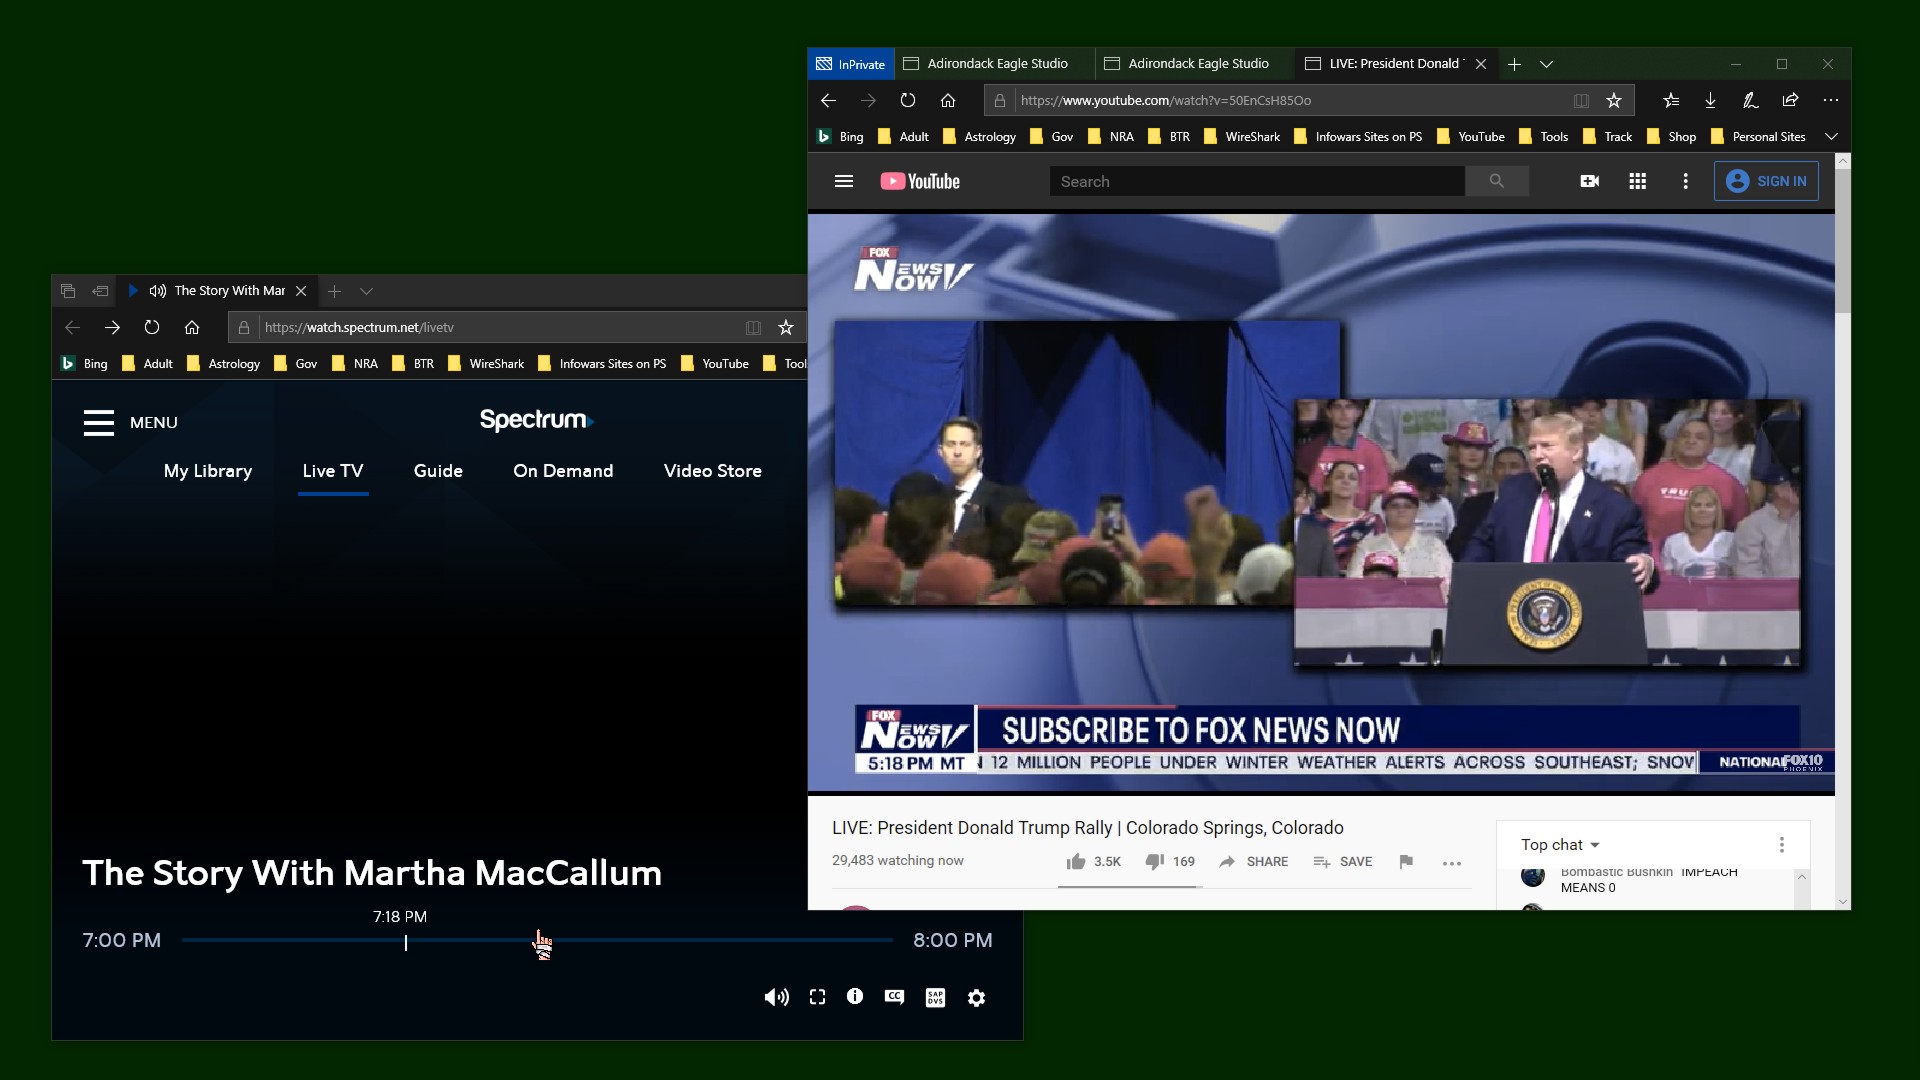Toggle closed captions in Spectrum player

894,996
